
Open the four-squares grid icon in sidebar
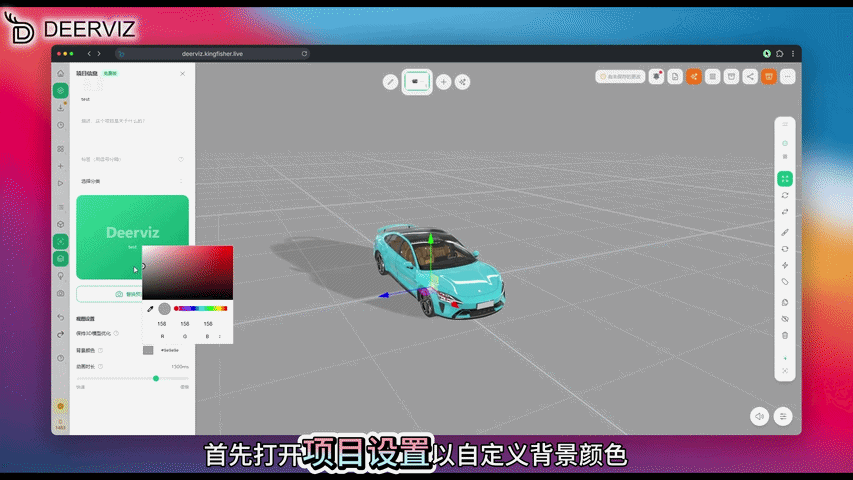60,149
